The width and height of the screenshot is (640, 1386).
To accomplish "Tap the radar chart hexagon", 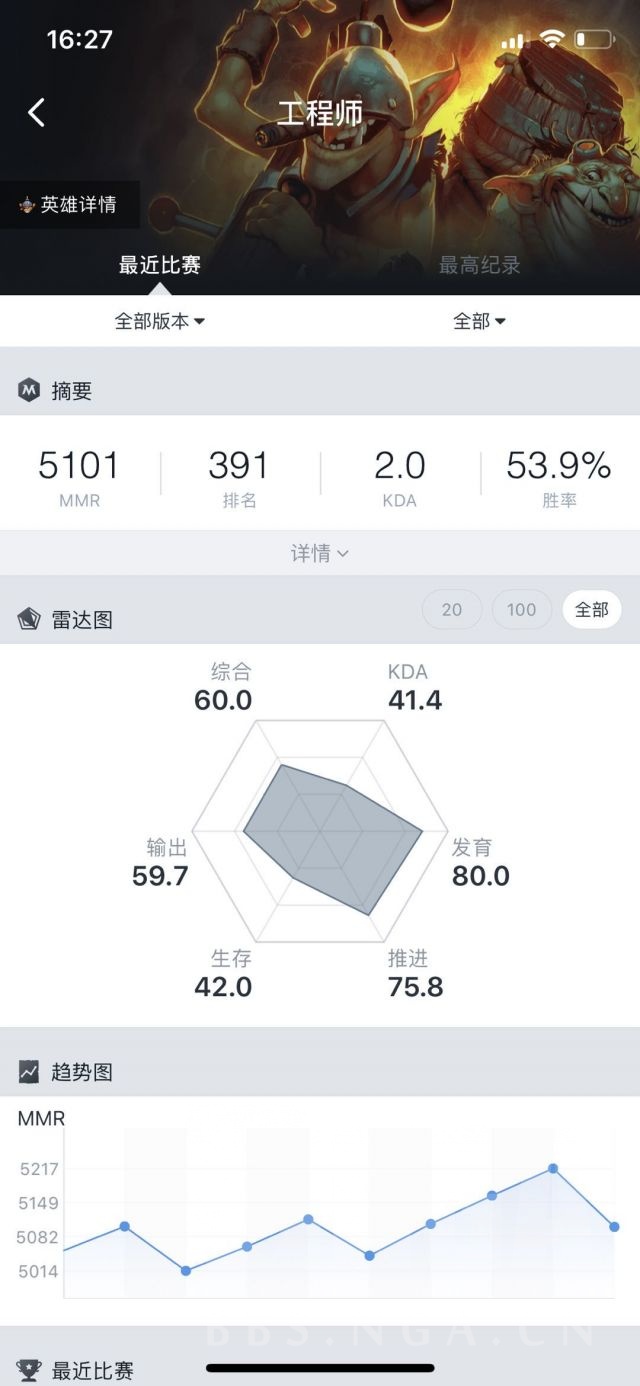I will tap(322, 830).
